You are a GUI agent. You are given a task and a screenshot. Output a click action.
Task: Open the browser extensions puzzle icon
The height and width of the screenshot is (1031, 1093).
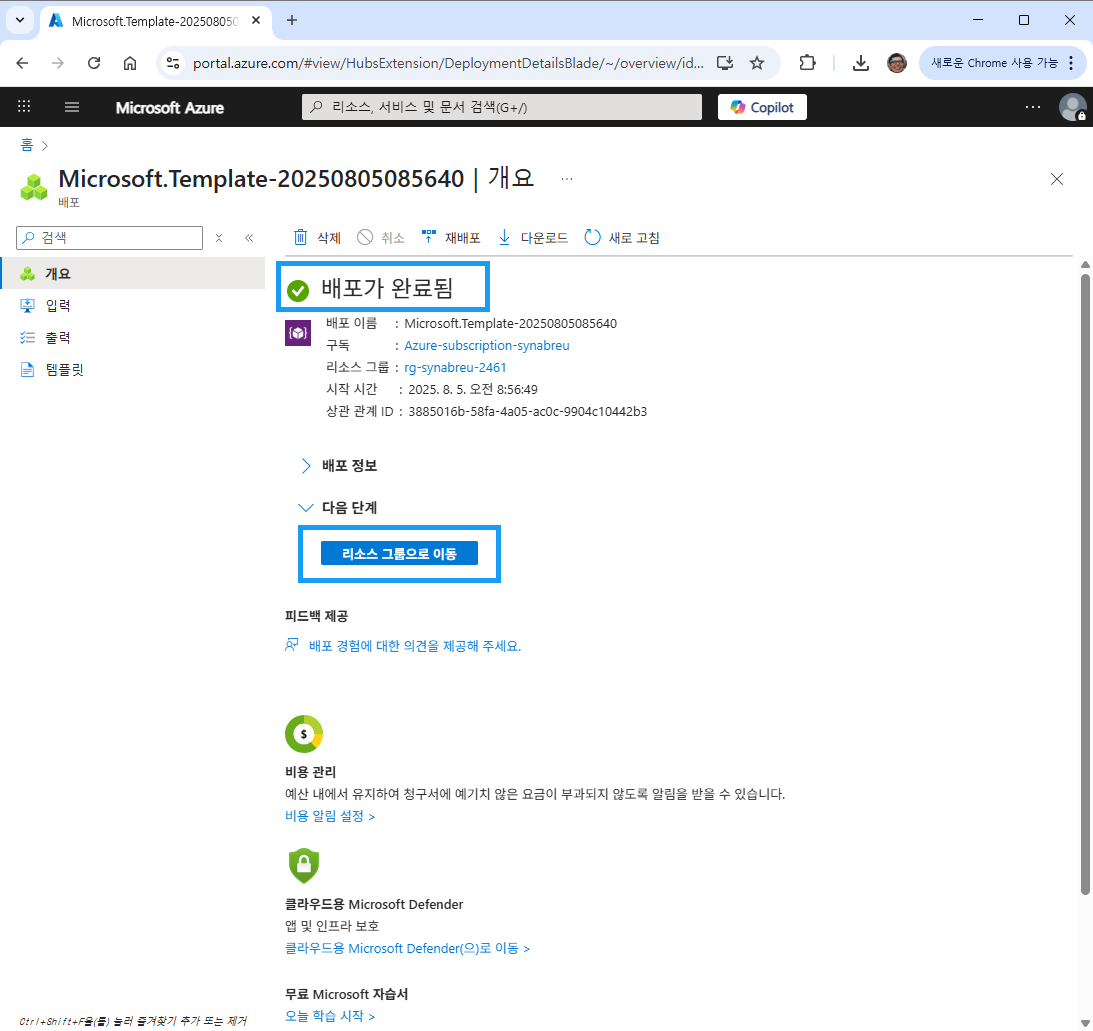point(807,63)
